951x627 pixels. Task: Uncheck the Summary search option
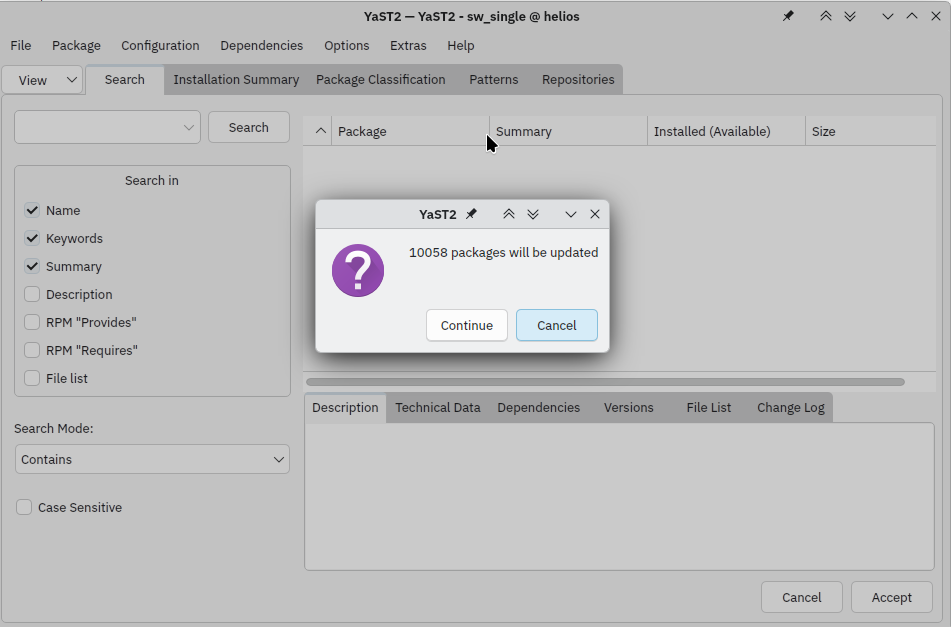(x=32, y=266)
